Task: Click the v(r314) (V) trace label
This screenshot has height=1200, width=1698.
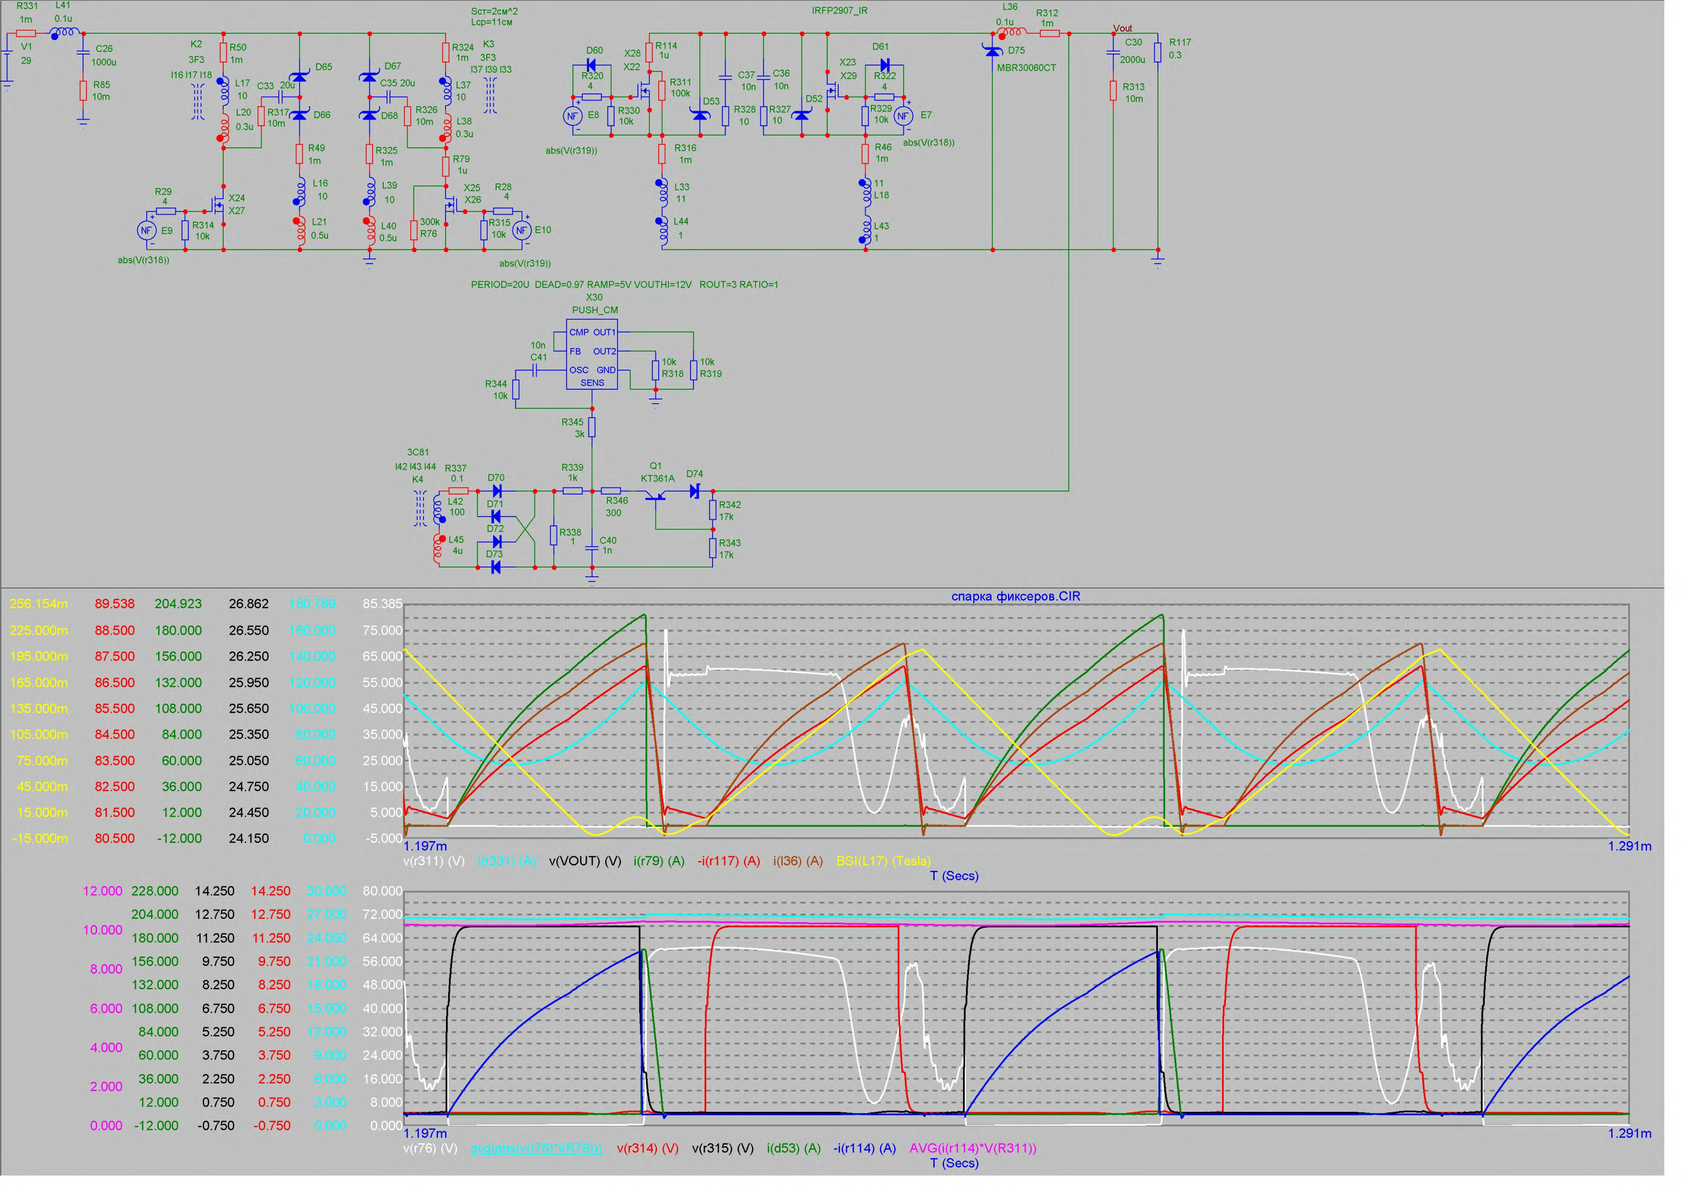Action: [x=647, y=1148]
